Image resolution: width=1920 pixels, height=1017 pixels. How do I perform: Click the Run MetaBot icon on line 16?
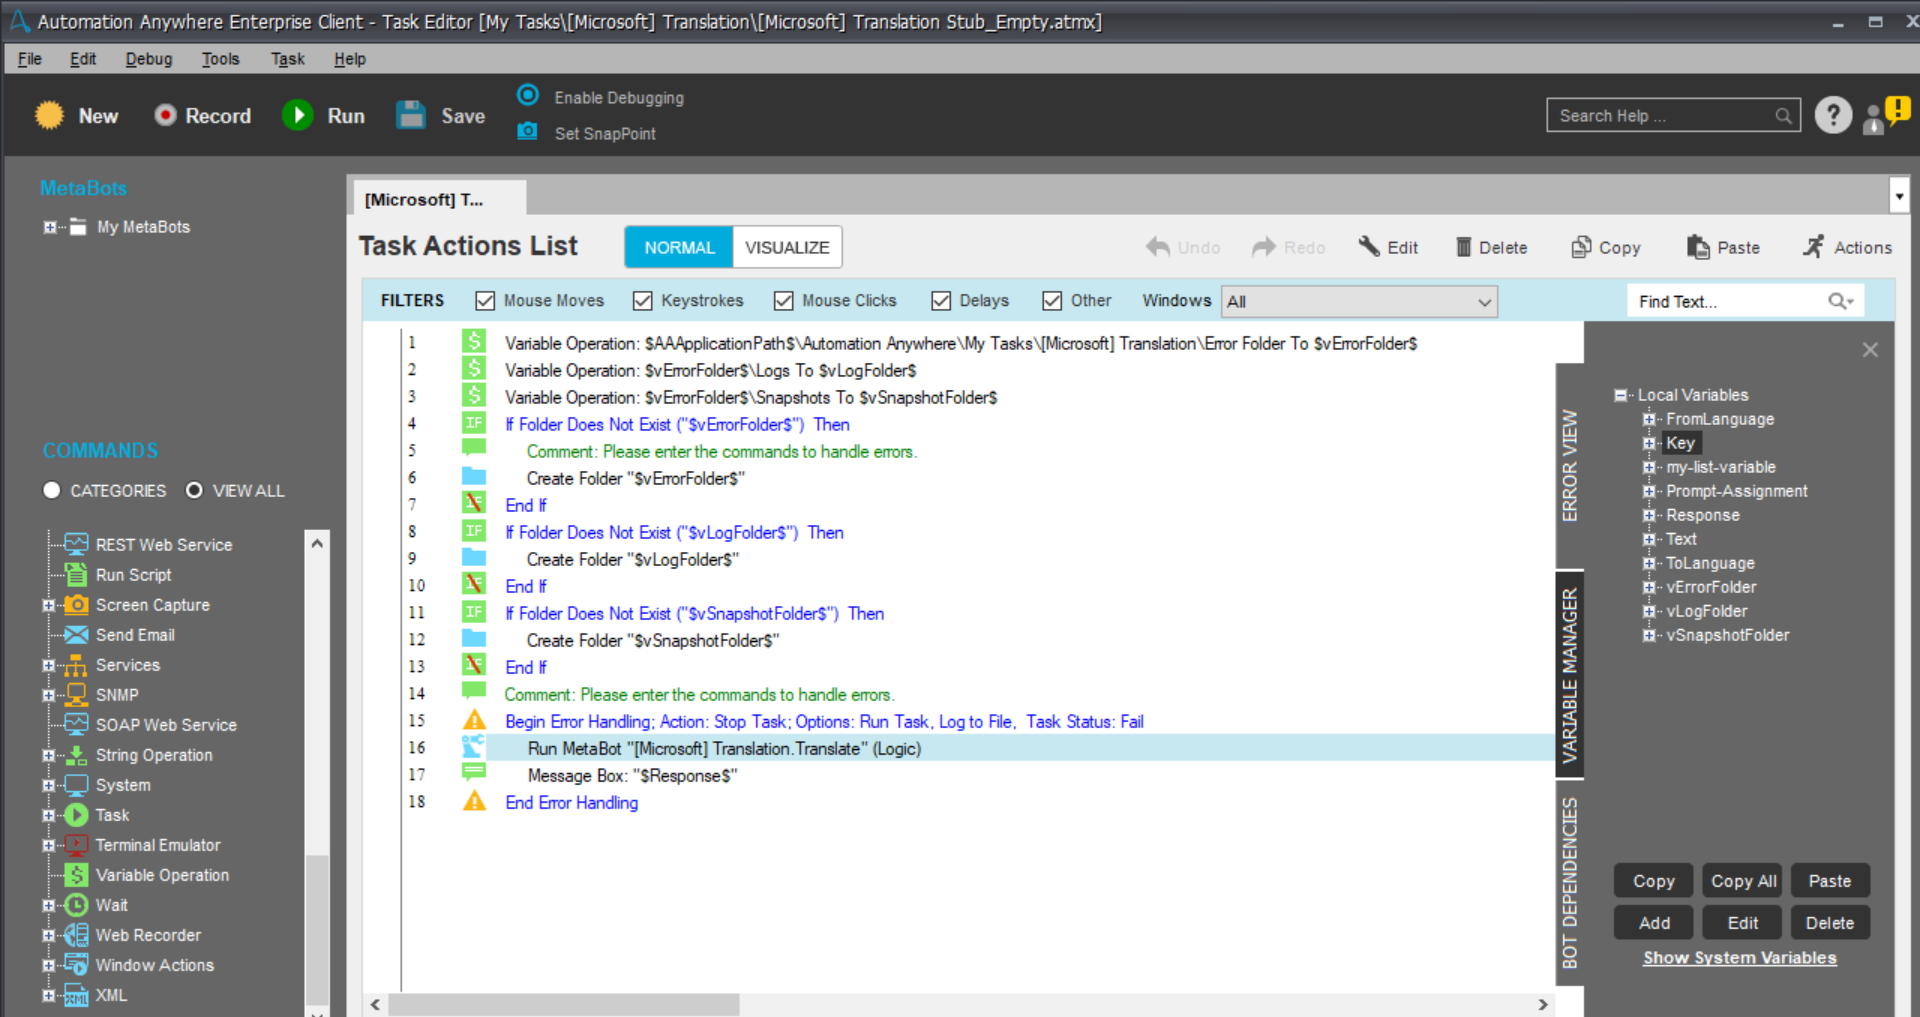[473, 747]
